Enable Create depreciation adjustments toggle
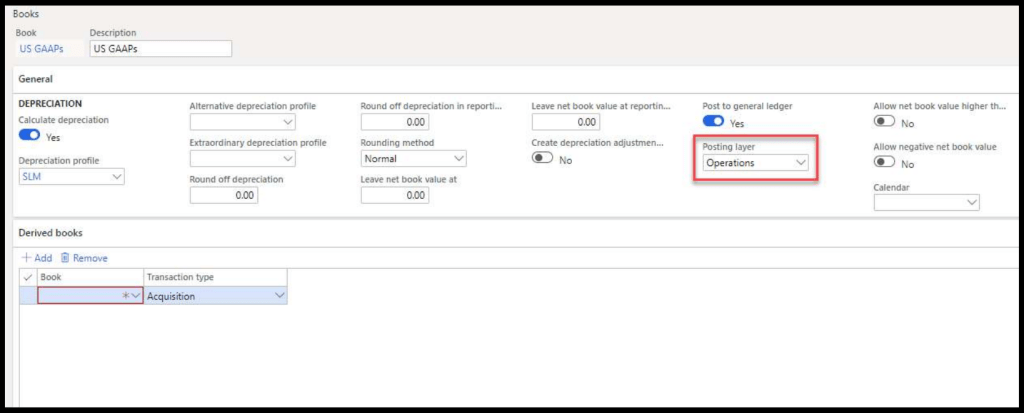Viewport: 1024px width, 413px height. 542,158
